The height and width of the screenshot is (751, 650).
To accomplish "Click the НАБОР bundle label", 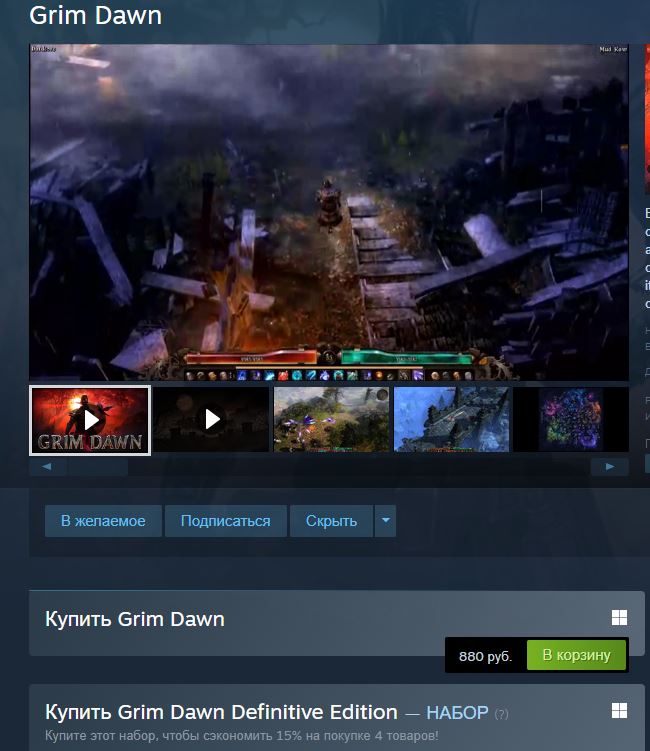I will 457,713.
